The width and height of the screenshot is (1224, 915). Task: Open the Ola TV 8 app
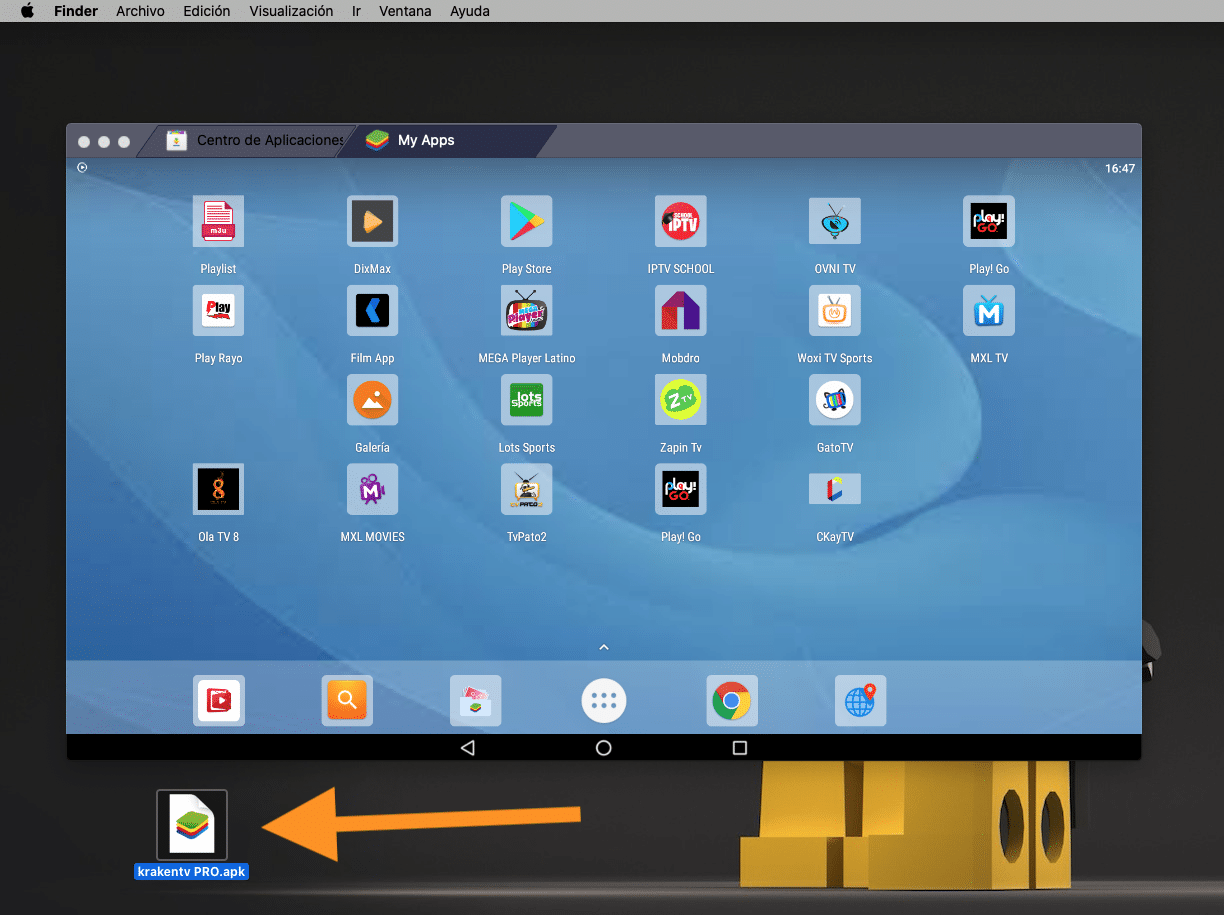tap(218, 490)
